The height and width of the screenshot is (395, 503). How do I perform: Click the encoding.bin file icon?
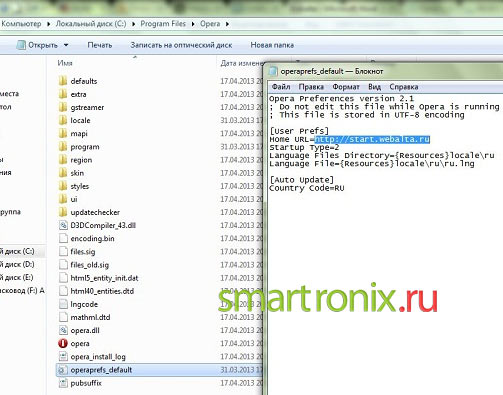[x=63, y=239]
